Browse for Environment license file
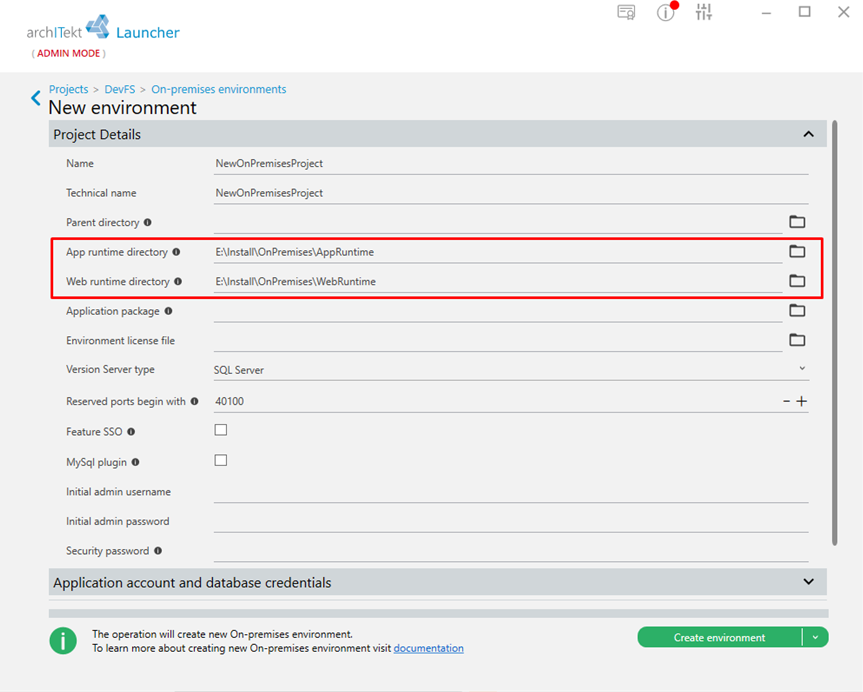 coord(797,340)
